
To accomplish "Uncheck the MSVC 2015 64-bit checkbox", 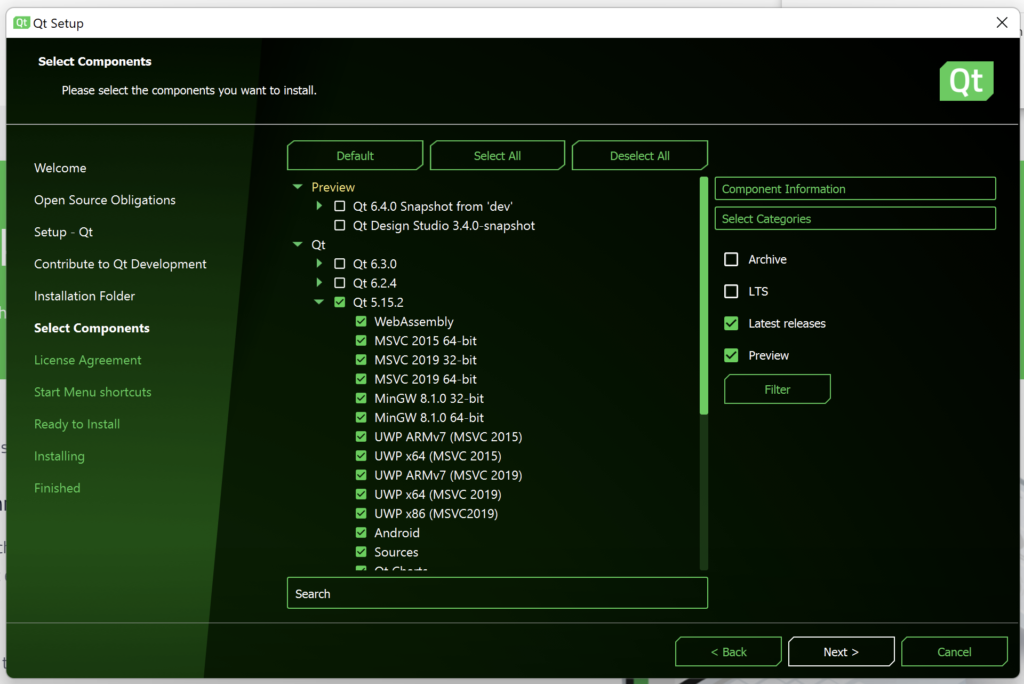I will (x=361, y=340).
